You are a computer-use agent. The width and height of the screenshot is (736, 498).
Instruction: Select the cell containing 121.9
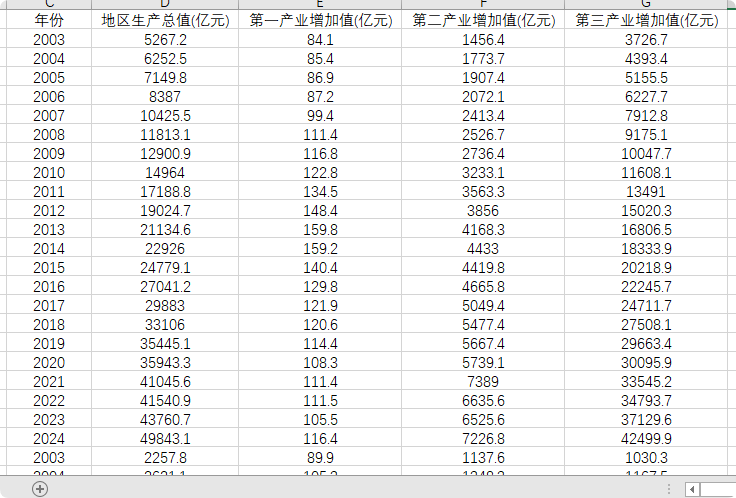tap(320, 306)
